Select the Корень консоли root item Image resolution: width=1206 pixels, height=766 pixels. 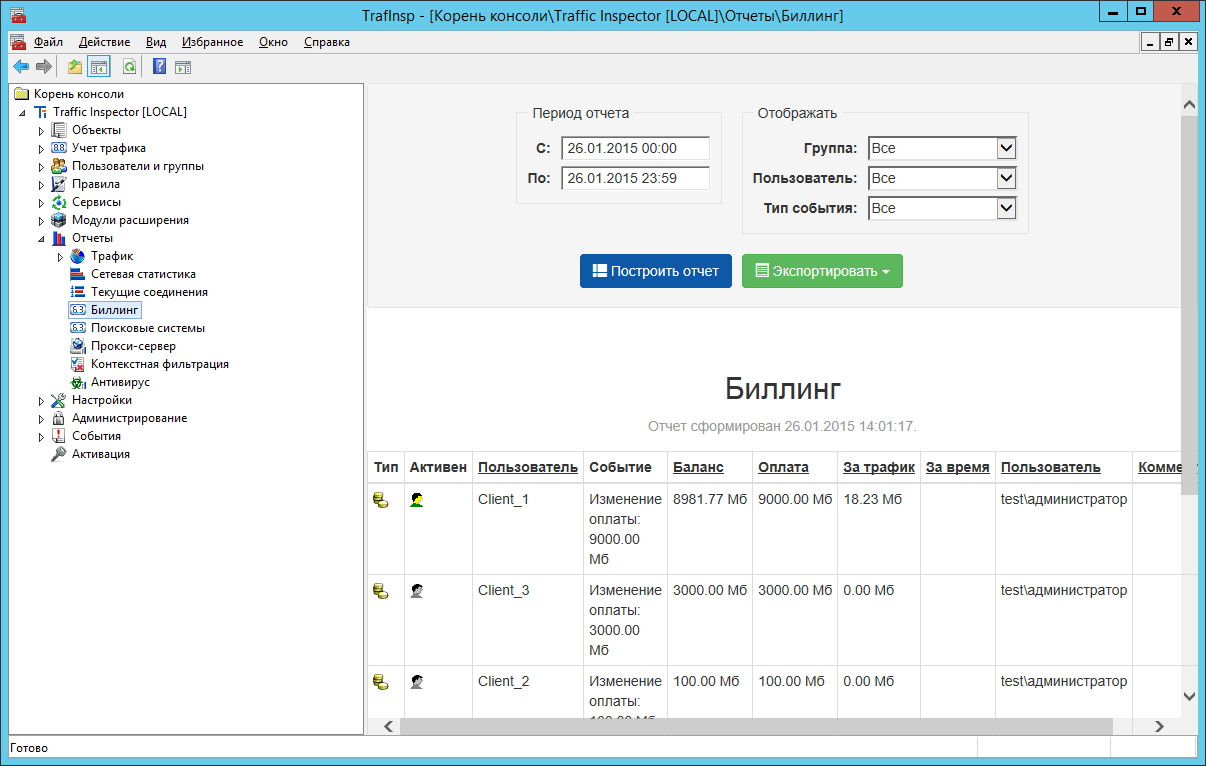[x=78, y=94]
